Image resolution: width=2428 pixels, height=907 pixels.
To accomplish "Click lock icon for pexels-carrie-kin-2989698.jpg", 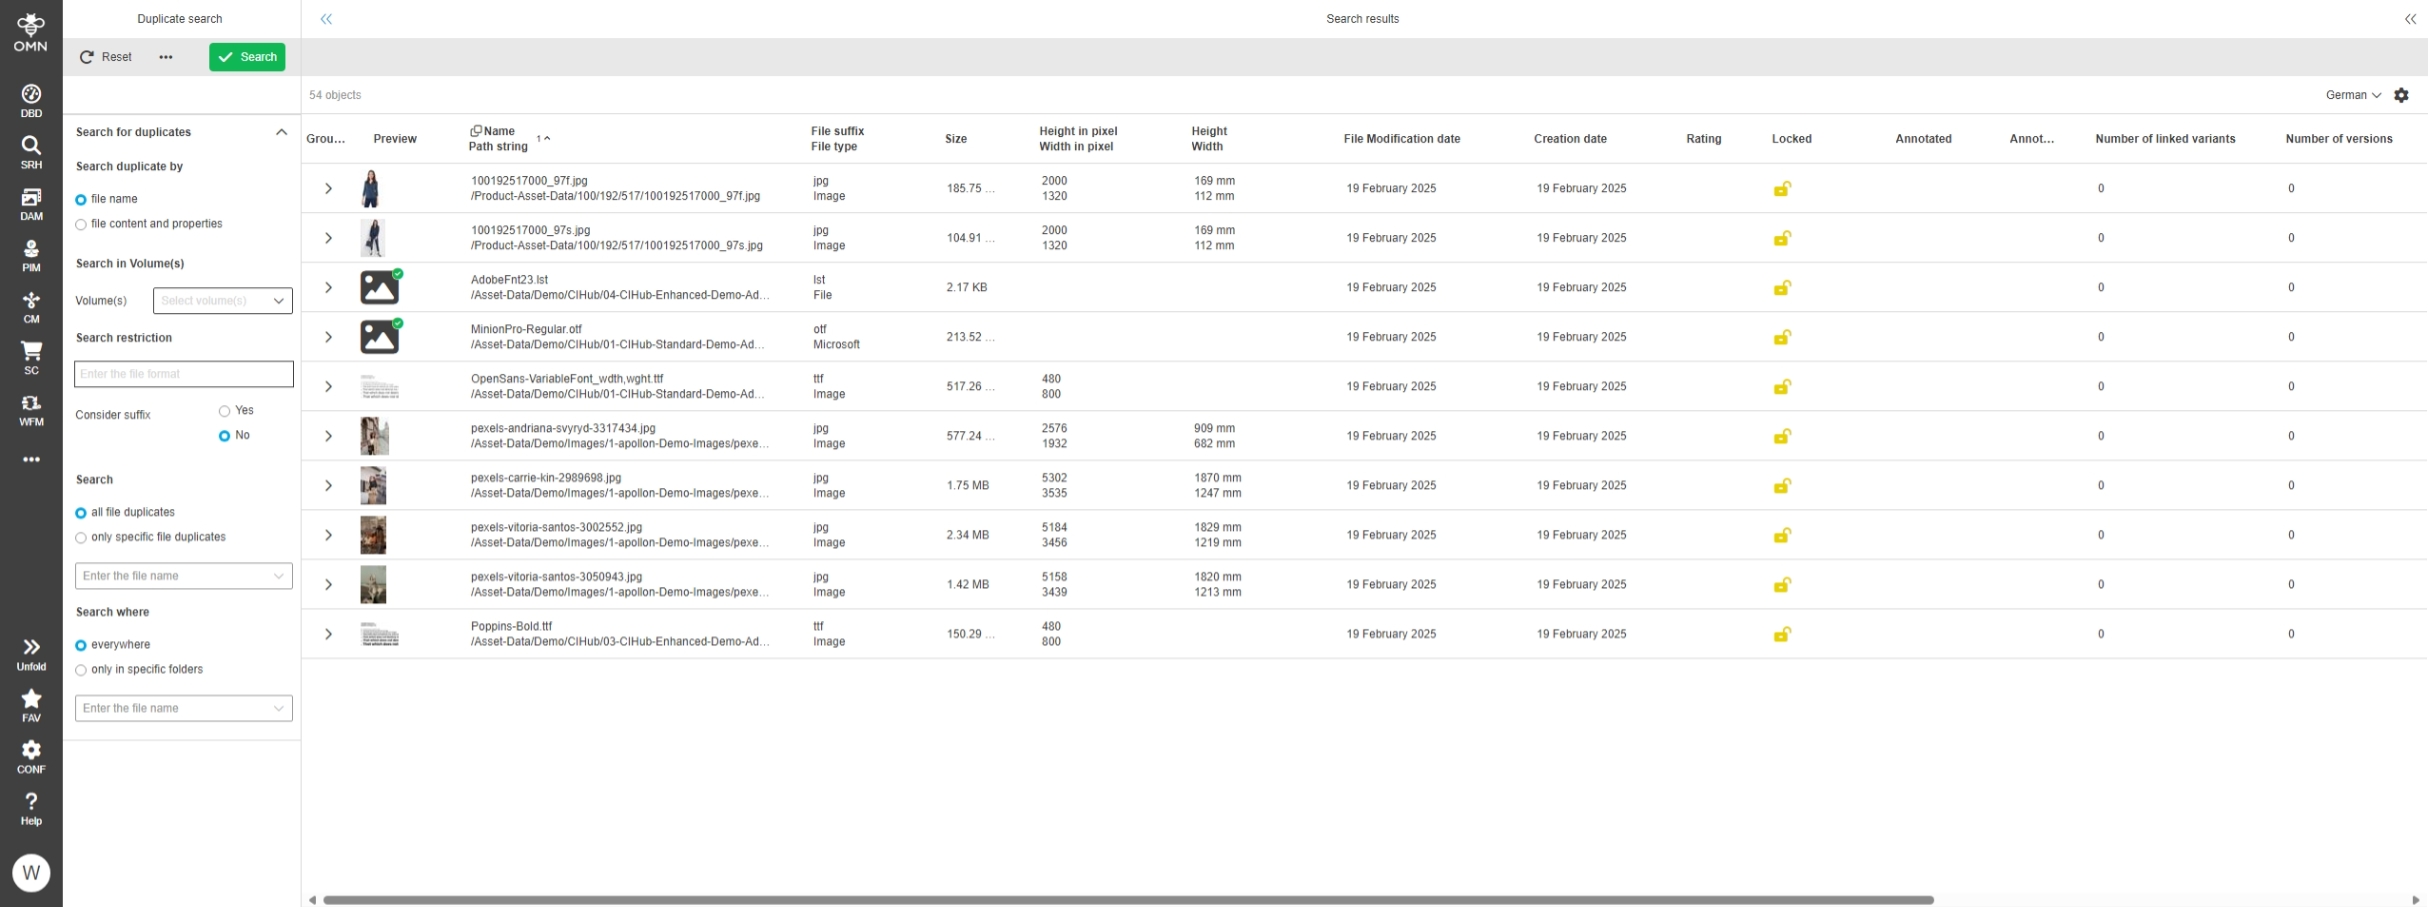I will point(1782,485).
